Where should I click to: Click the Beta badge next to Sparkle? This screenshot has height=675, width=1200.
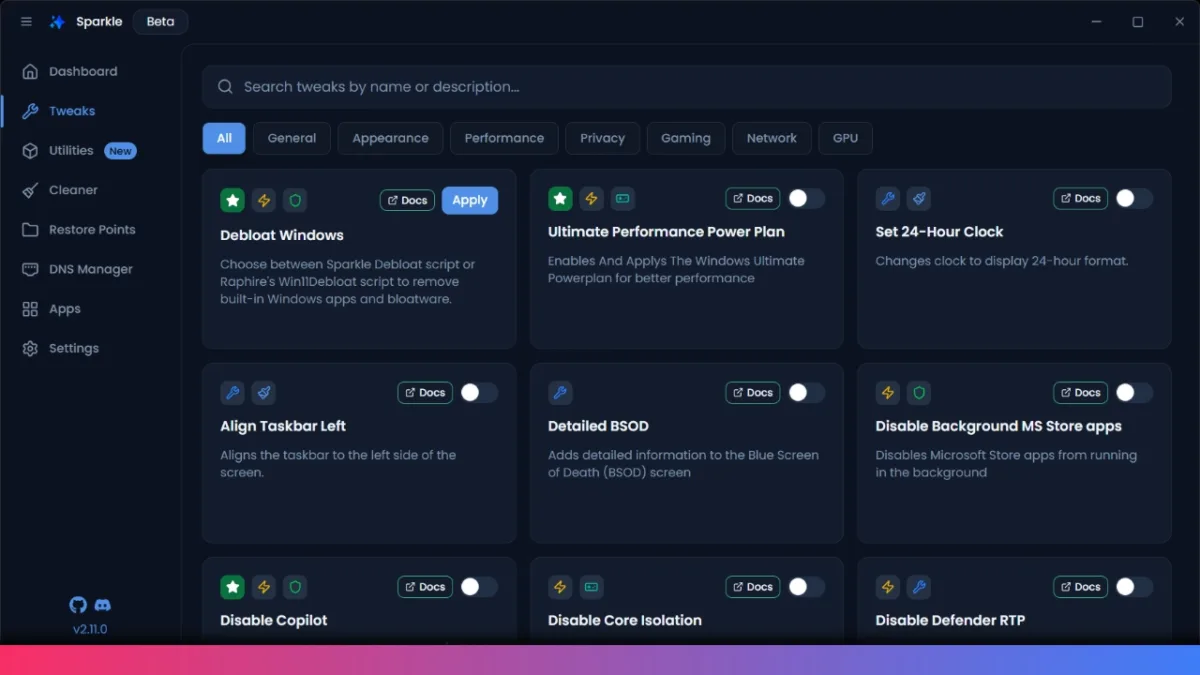click(x=160, y=21)
